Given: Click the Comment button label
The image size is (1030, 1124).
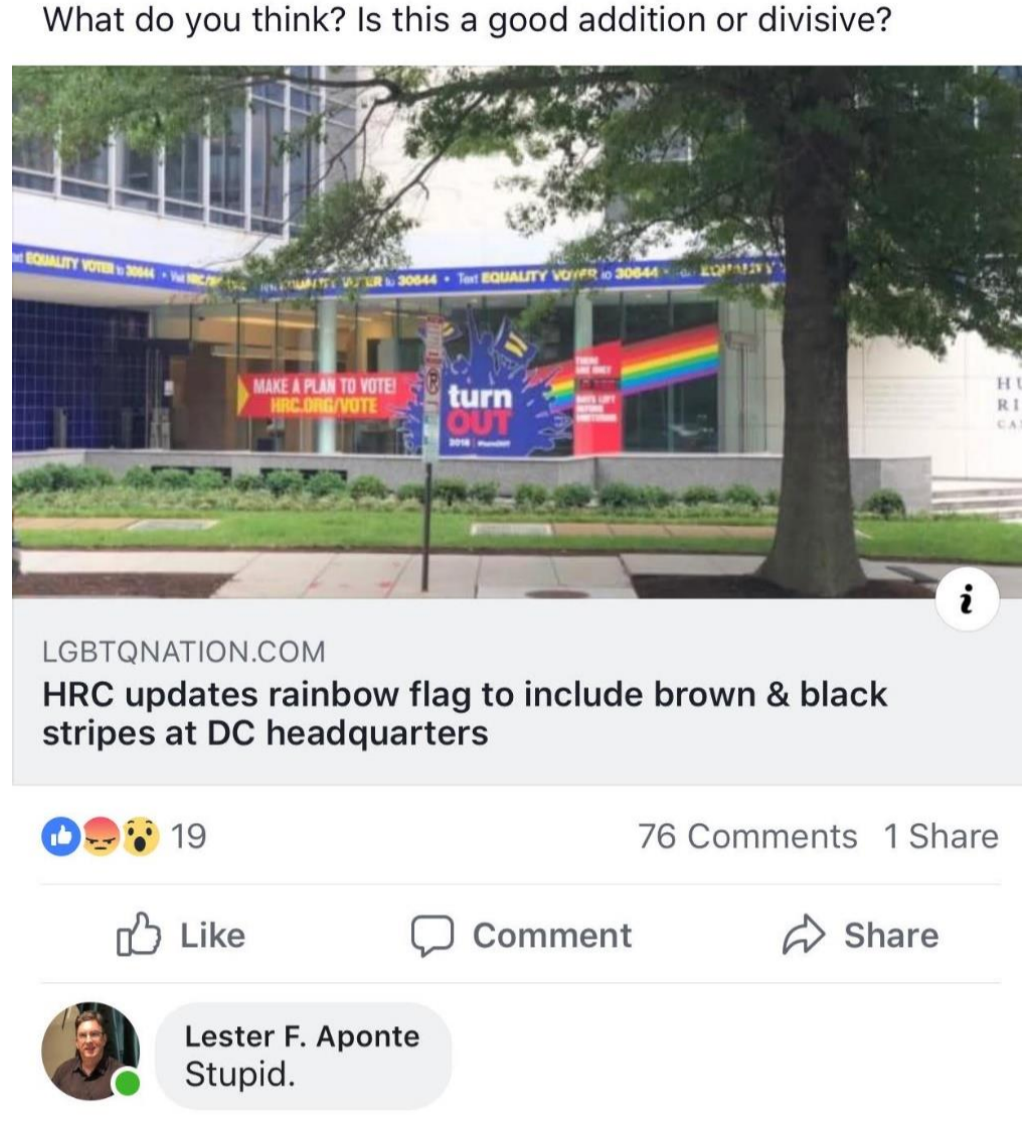Looking at the screenshot, I should [552, 935].
